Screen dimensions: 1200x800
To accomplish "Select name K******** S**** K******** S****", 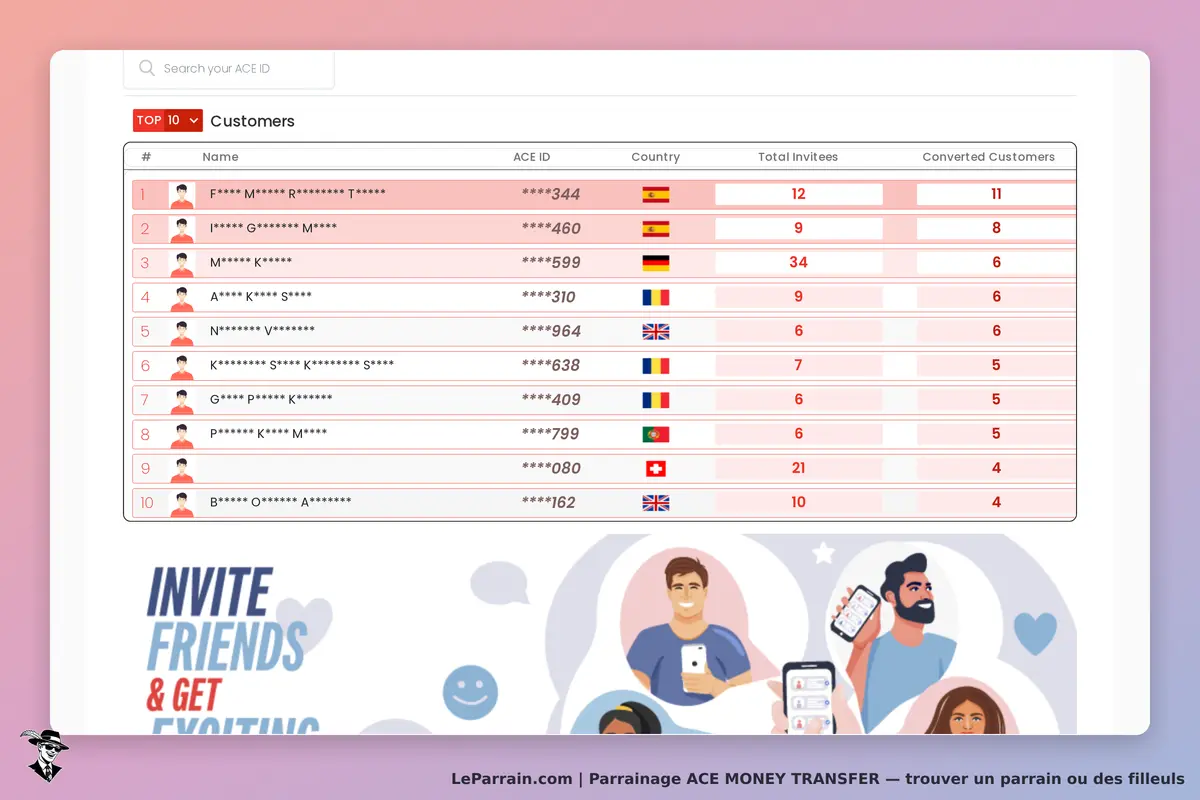I will point(302,364).
